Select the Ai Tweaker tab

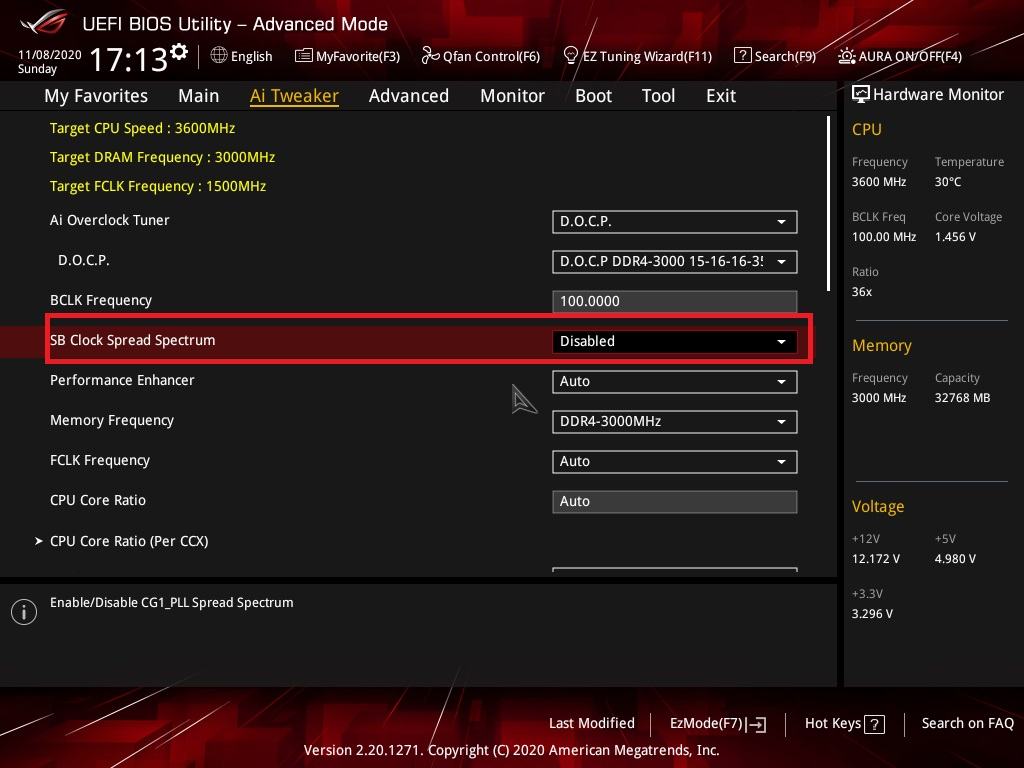point(295,96)
